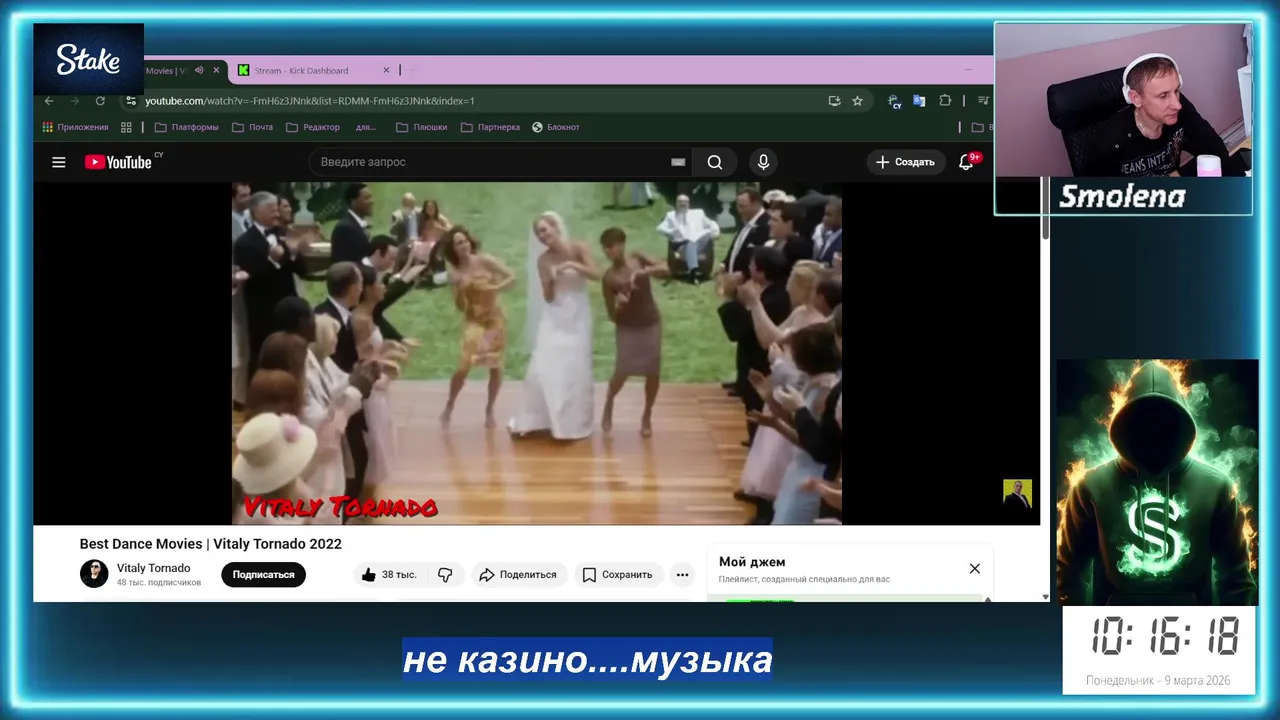Click the address bar URL
Screen dimensions: 1280x720
[310, 101]
